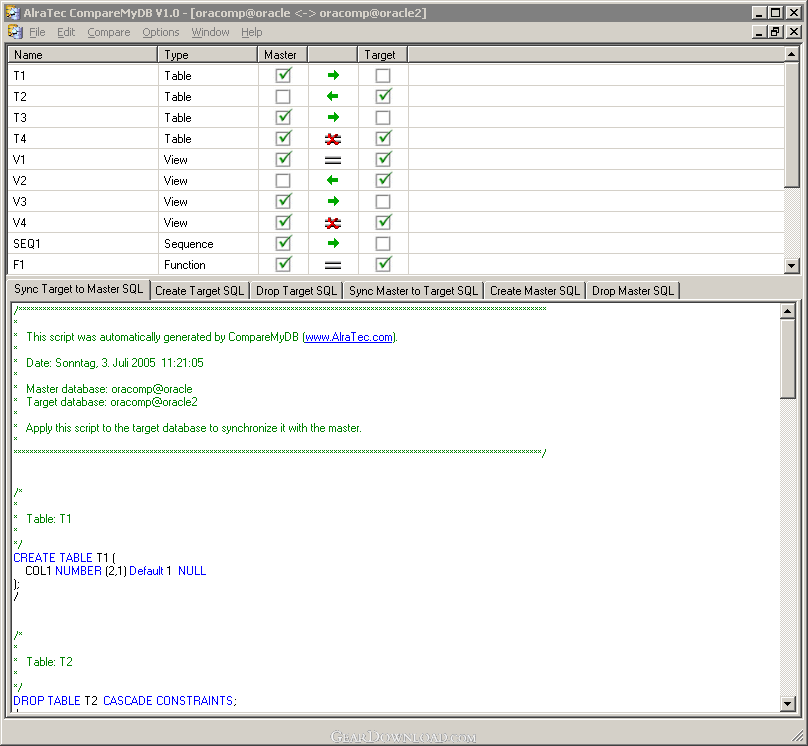Click the application icon in the title bar
This screenshot has width=808, height=746.
(x=13, y=13)
